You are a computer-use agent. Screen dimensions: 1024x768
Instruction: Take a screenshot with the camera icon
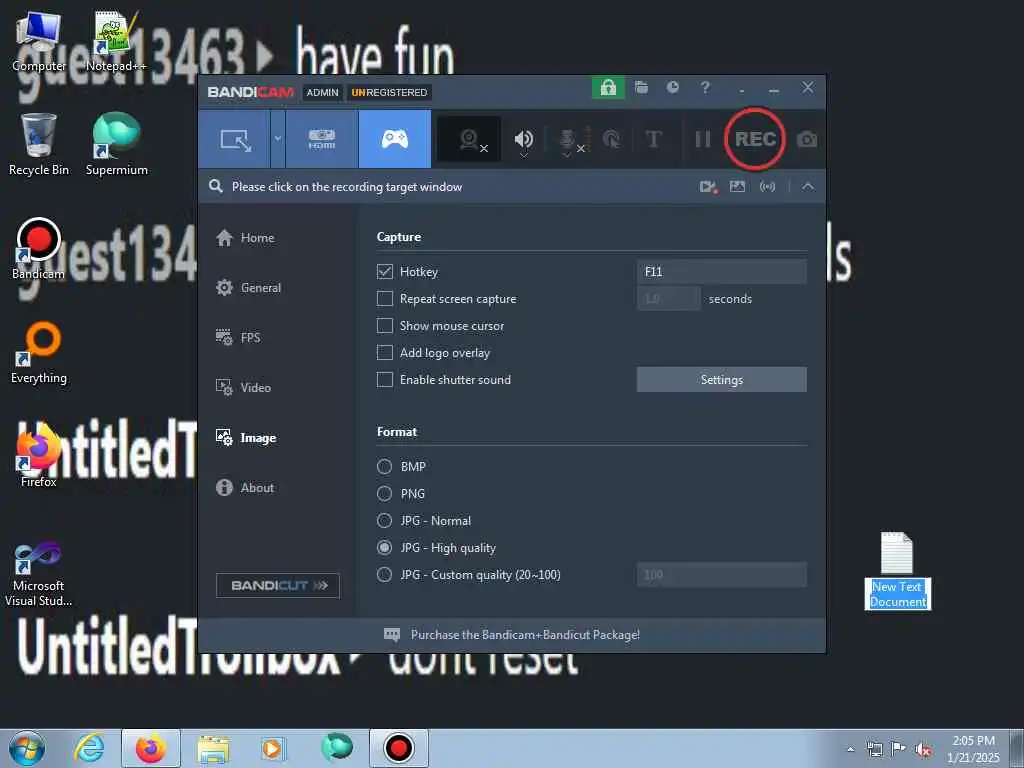pyautogui.click(x=807, y=139)
